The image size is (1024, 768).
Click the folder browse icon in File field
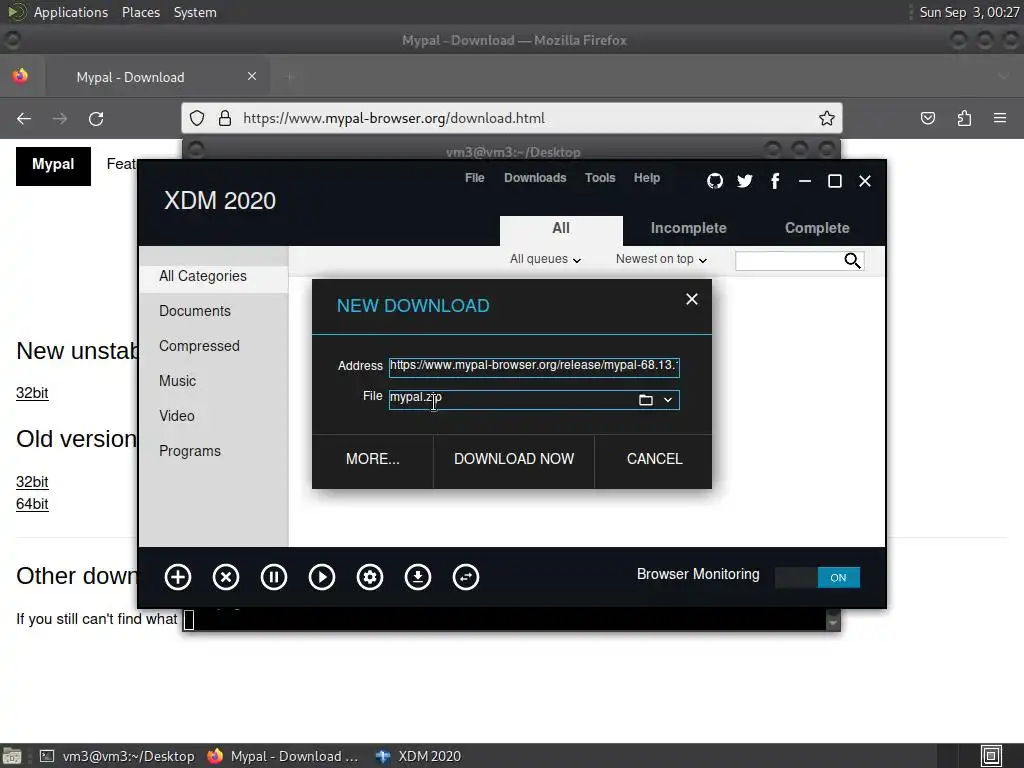(646, 400)
